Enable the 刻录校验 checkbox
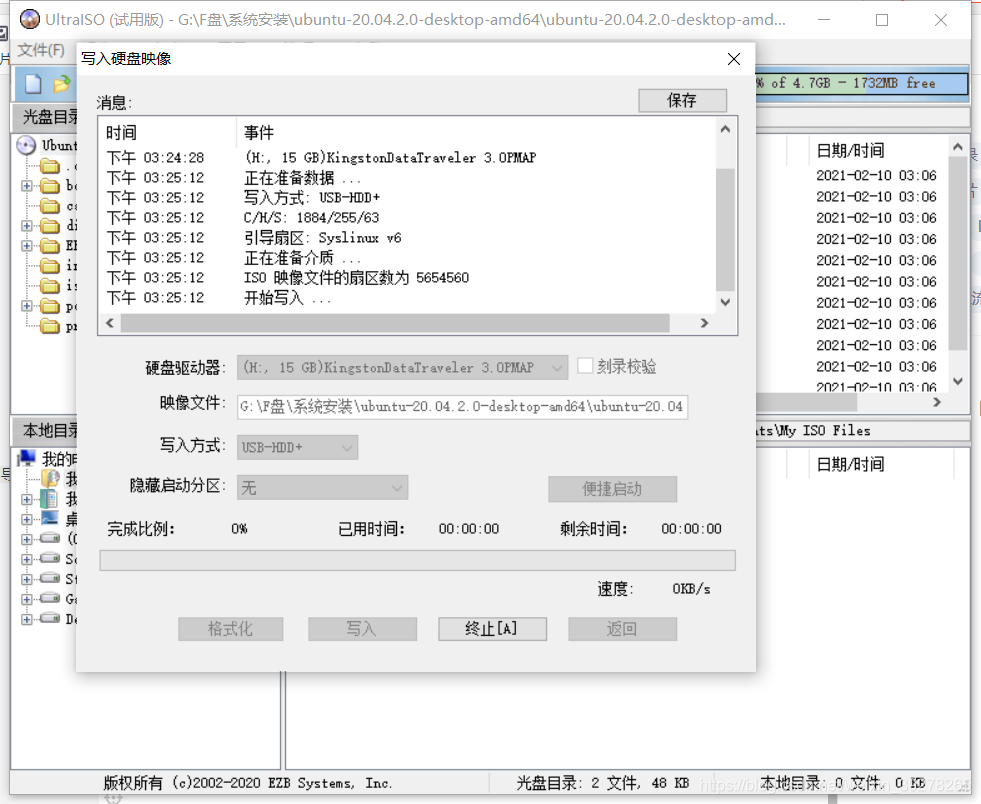981x804 pixels. point(585,366)
